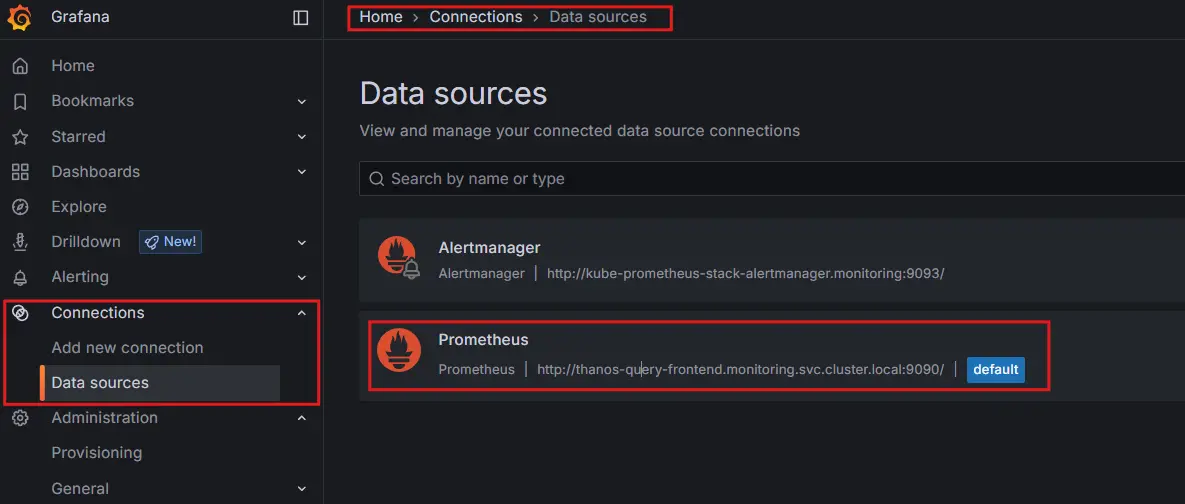Viewport: 1185px width, 504px height.
Task: Open Starred in the sidebar
Action: (78, 137)
